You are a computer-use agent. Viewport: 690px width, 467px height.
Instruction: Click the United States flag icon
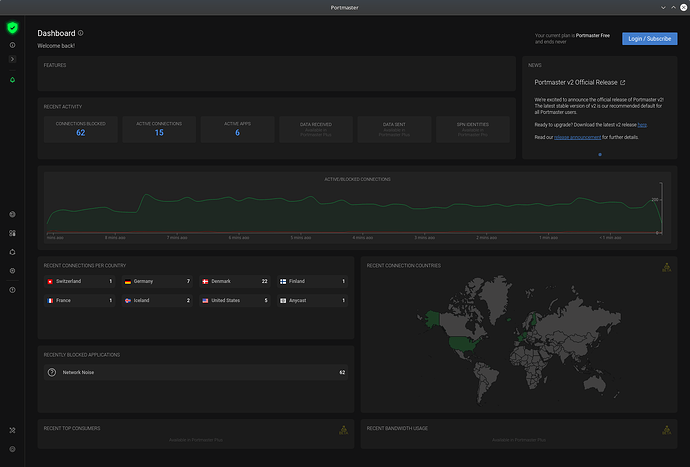(205, 301)
